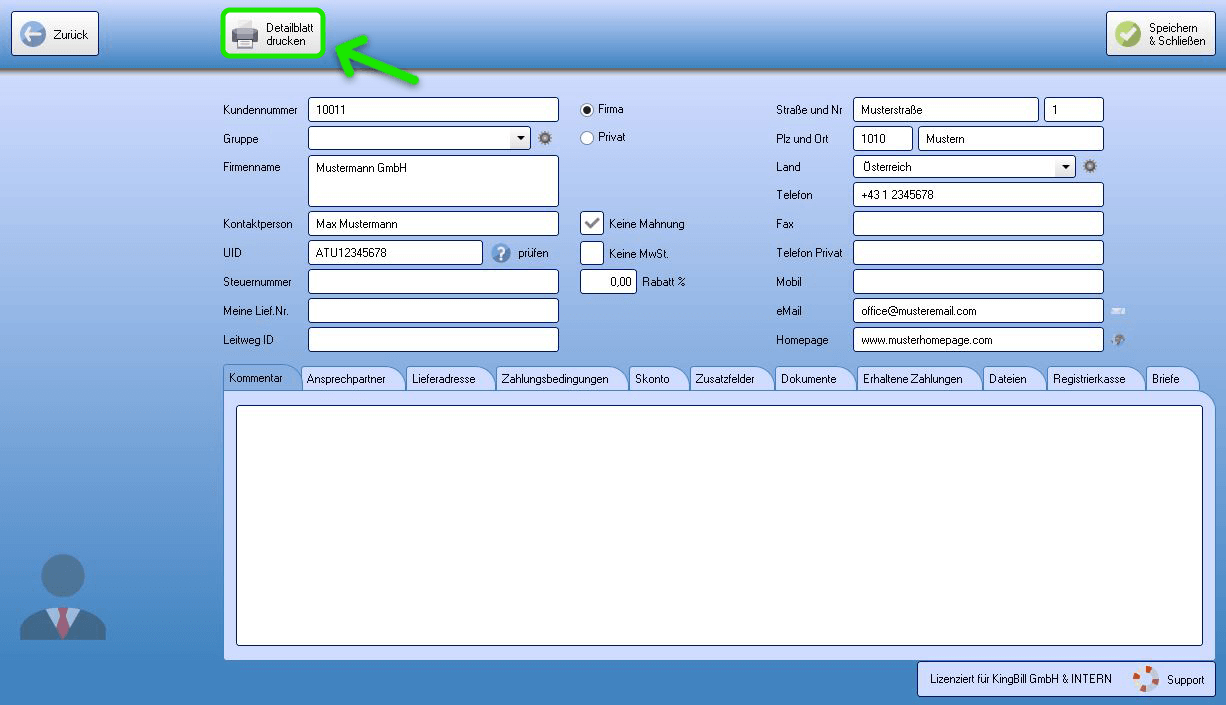The image size is (1226, 705).
Task: Open the Land dropdown showing Österreich
Action: 1065,167
